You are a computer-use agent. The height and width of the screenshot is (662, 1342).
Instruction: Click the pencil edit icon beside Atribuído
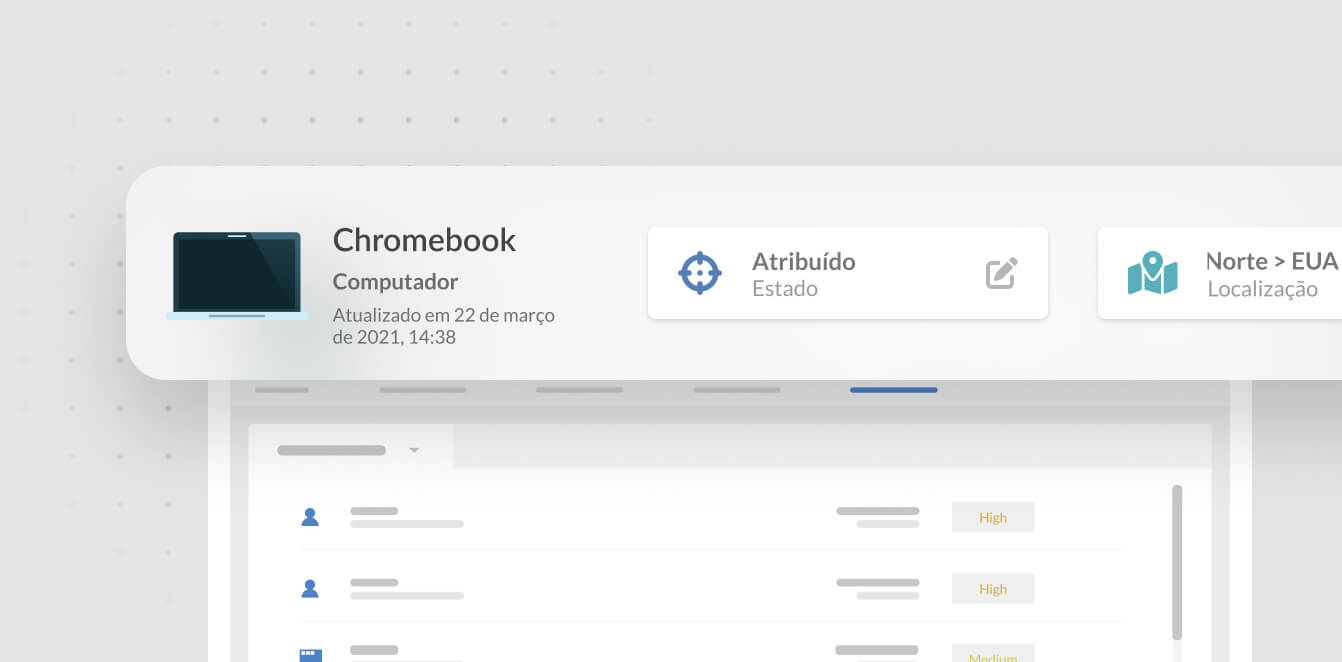(x=1001, y=273)
